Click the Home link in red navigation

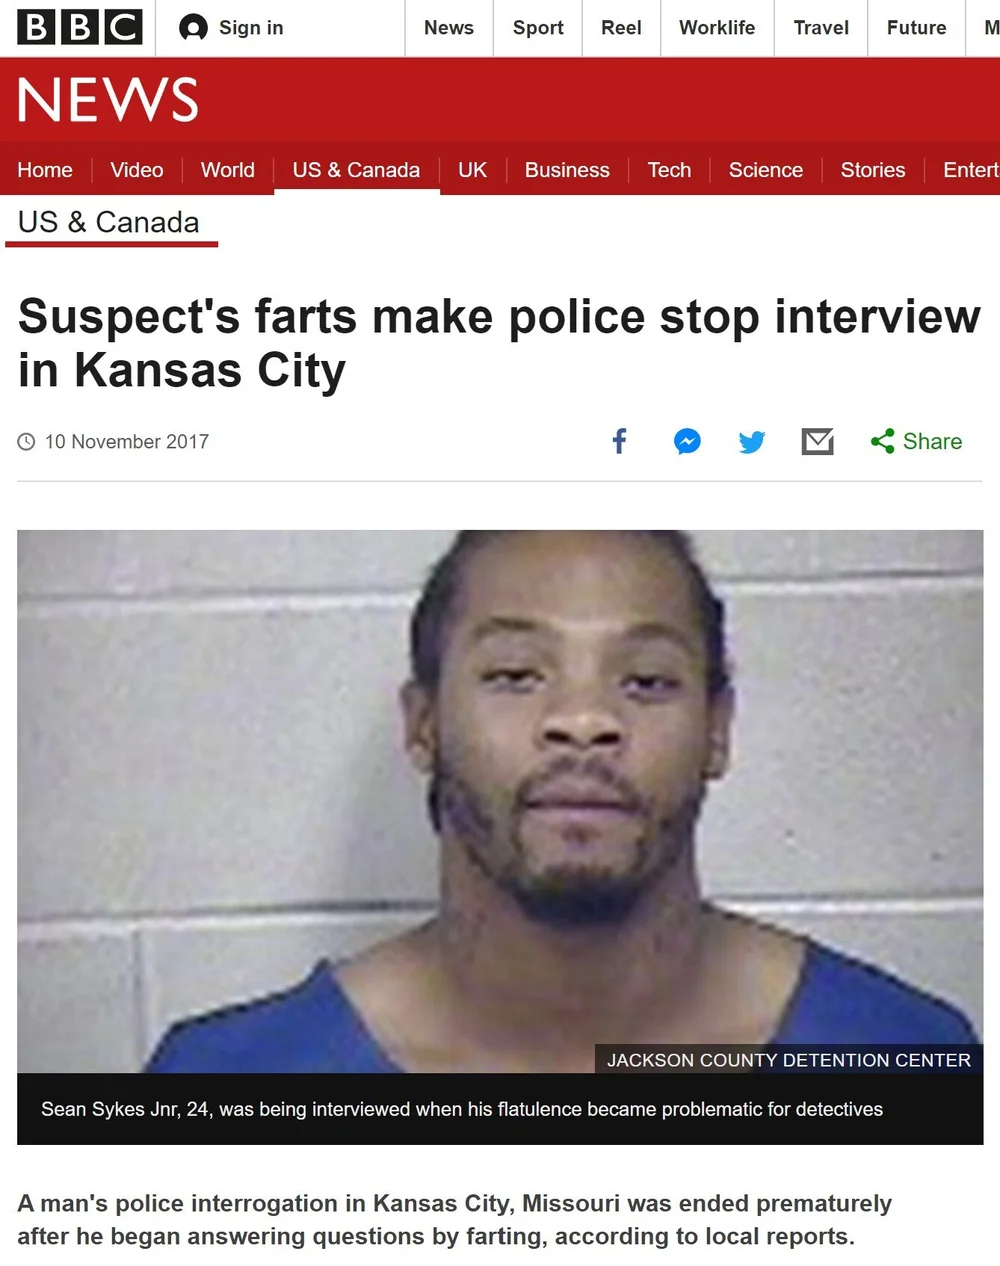tap(45, 170)
